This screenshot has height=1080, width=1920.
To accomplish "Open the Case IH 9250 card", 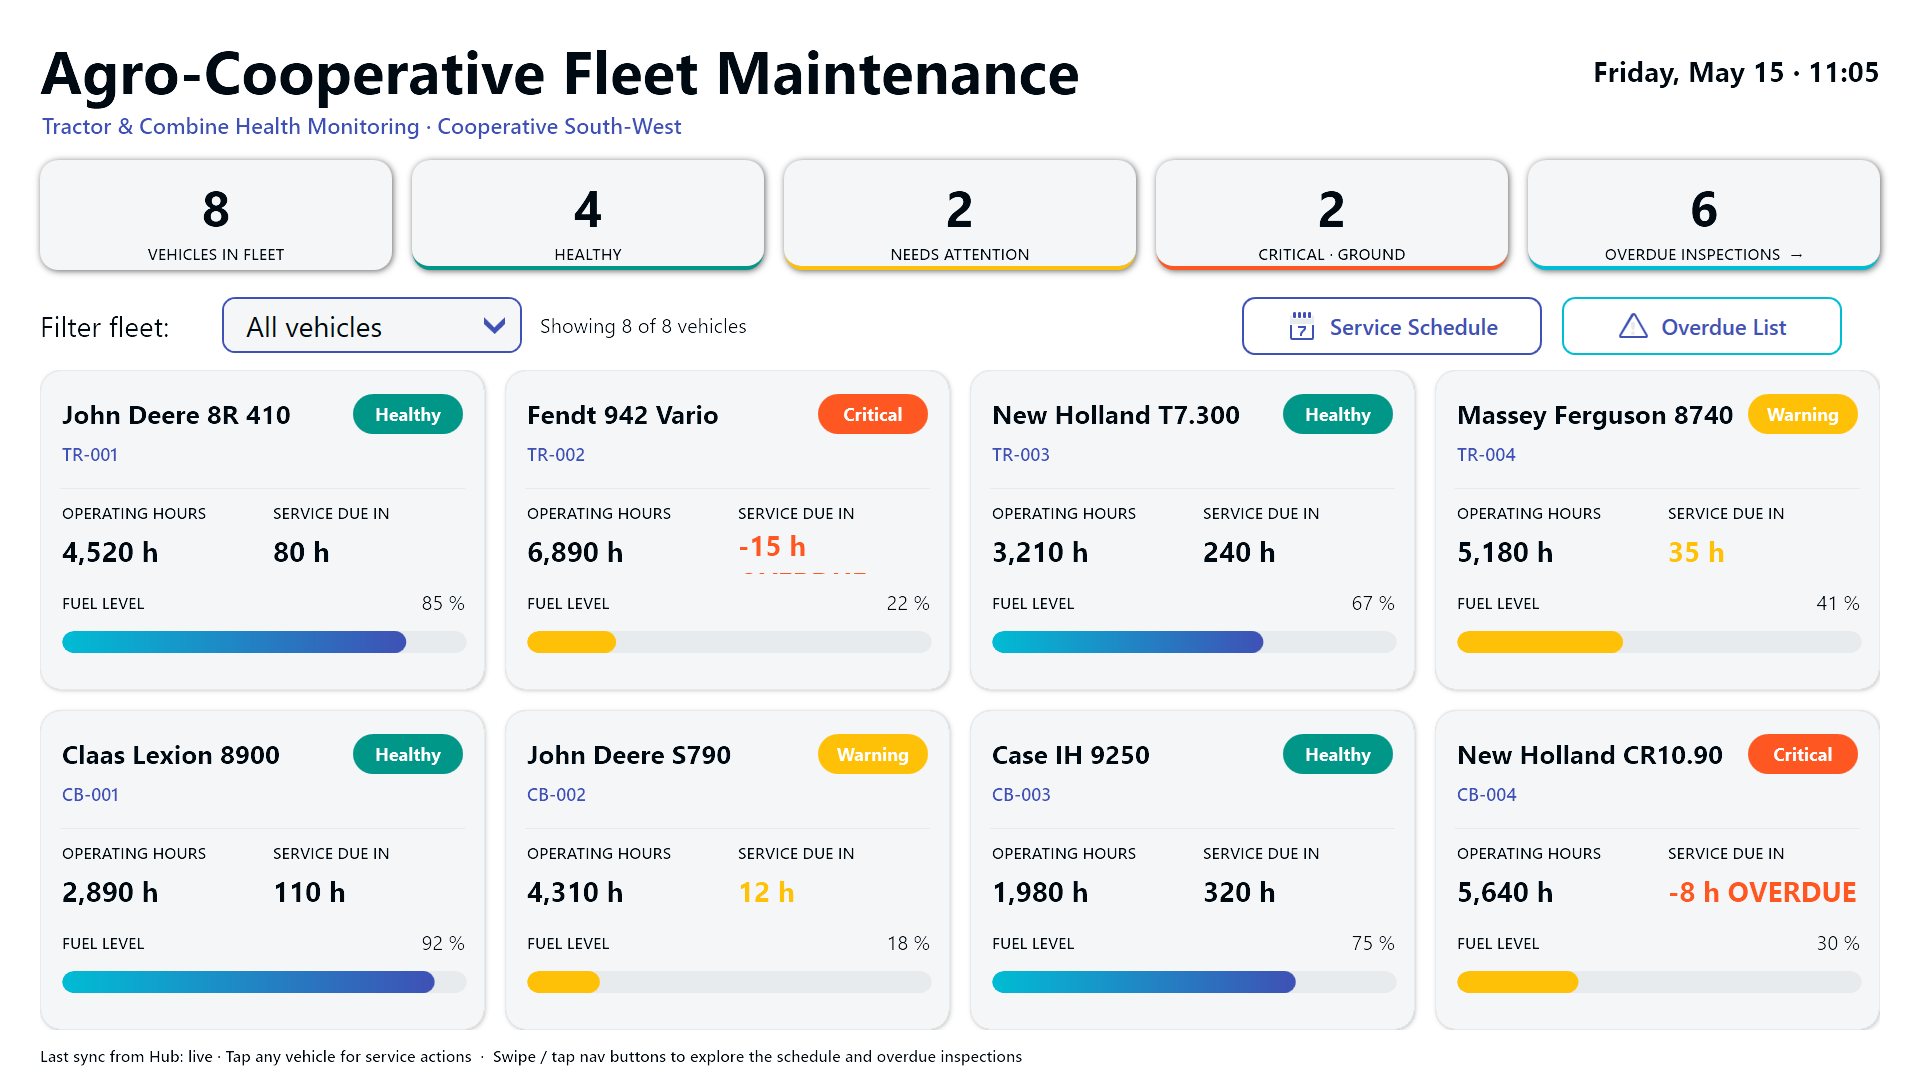I will point(1193,870).
